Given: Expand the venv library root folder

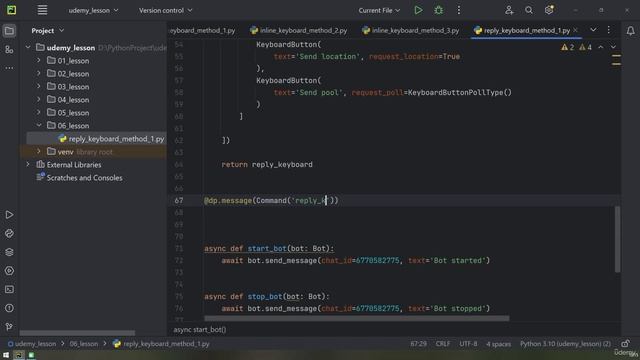Looking at the screenshot, I should [x=39, y=151].
